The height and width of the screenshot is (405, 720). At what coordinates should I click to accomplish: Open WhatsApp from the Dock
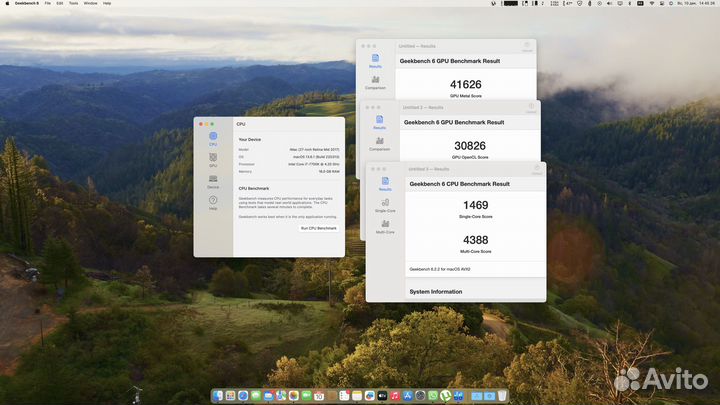(x=433, y=395)
